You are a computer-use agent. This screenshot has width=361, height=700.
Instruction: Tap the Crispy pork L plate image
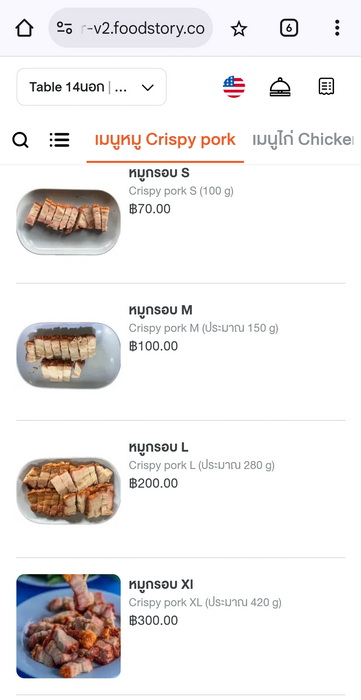click(x=68, y=491)
